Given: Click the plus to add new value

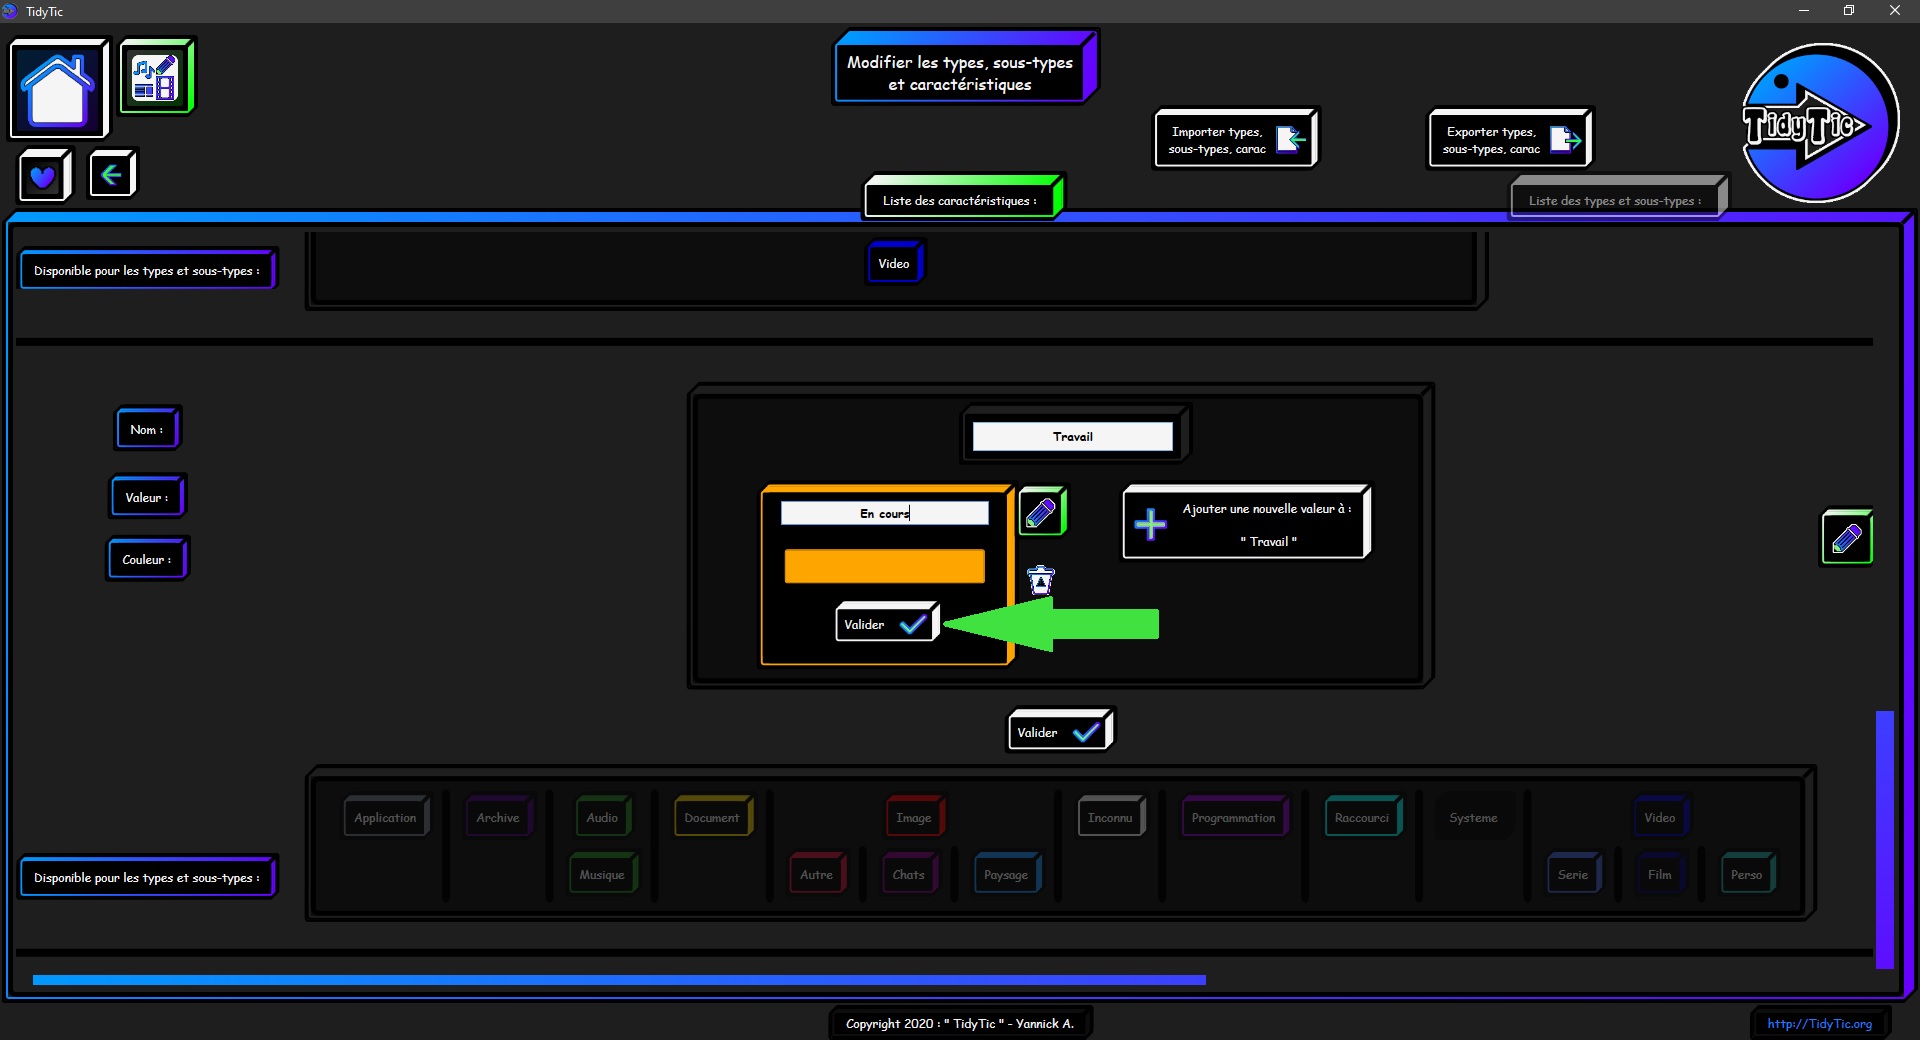Looking at the screenshot, I should (x=1150, y=524).
